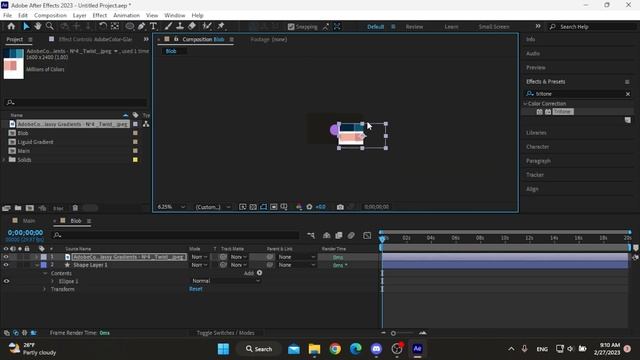Screen dimensions: 640x360
Task: Select the Selection arrow tool
Action: coord(26,26)
